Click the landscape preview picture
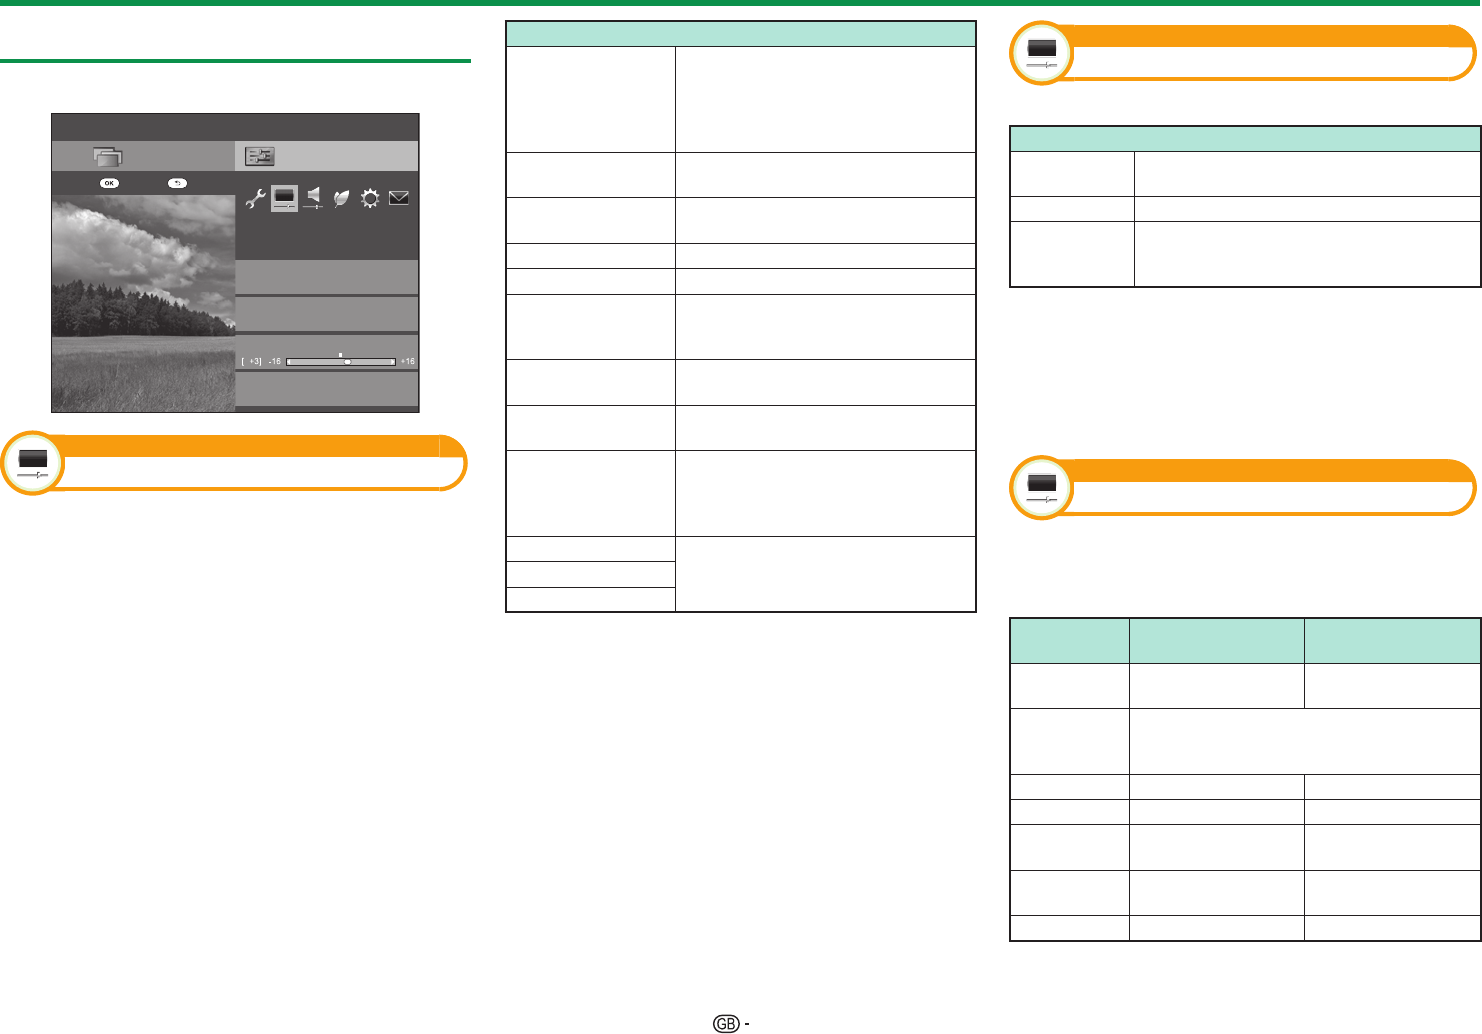This screenshot has height=1034, width=1482. click(143, 303)
